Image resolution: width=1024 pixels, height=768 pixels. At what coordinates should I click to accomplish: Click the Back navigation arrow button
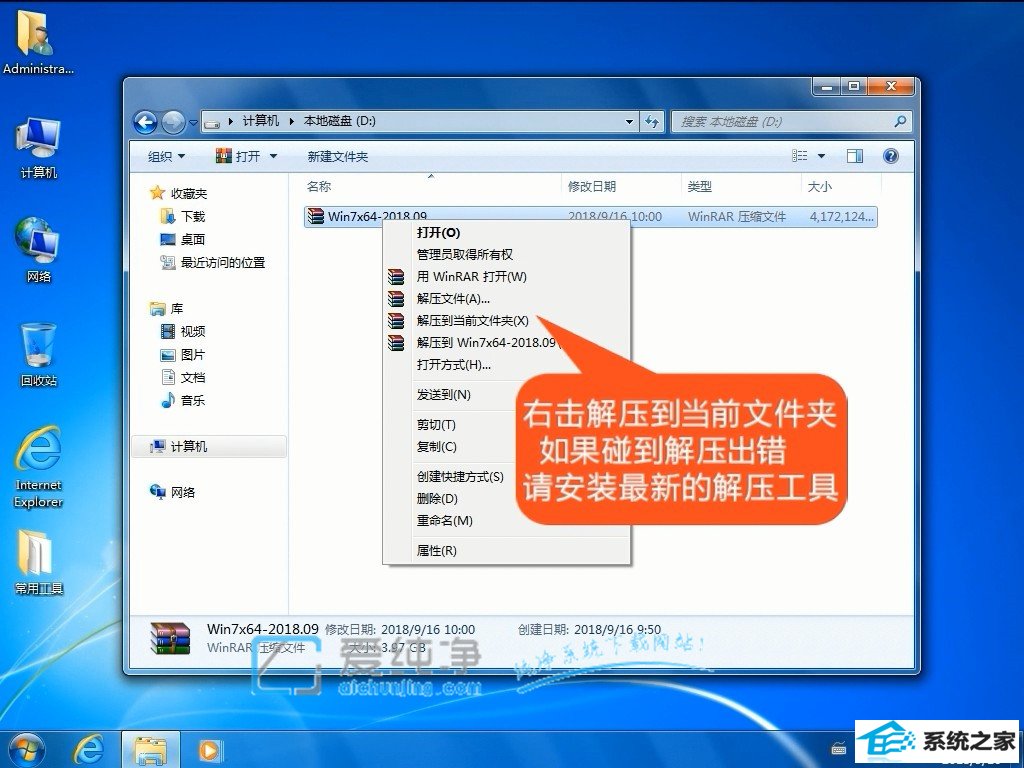coord(146,122)
